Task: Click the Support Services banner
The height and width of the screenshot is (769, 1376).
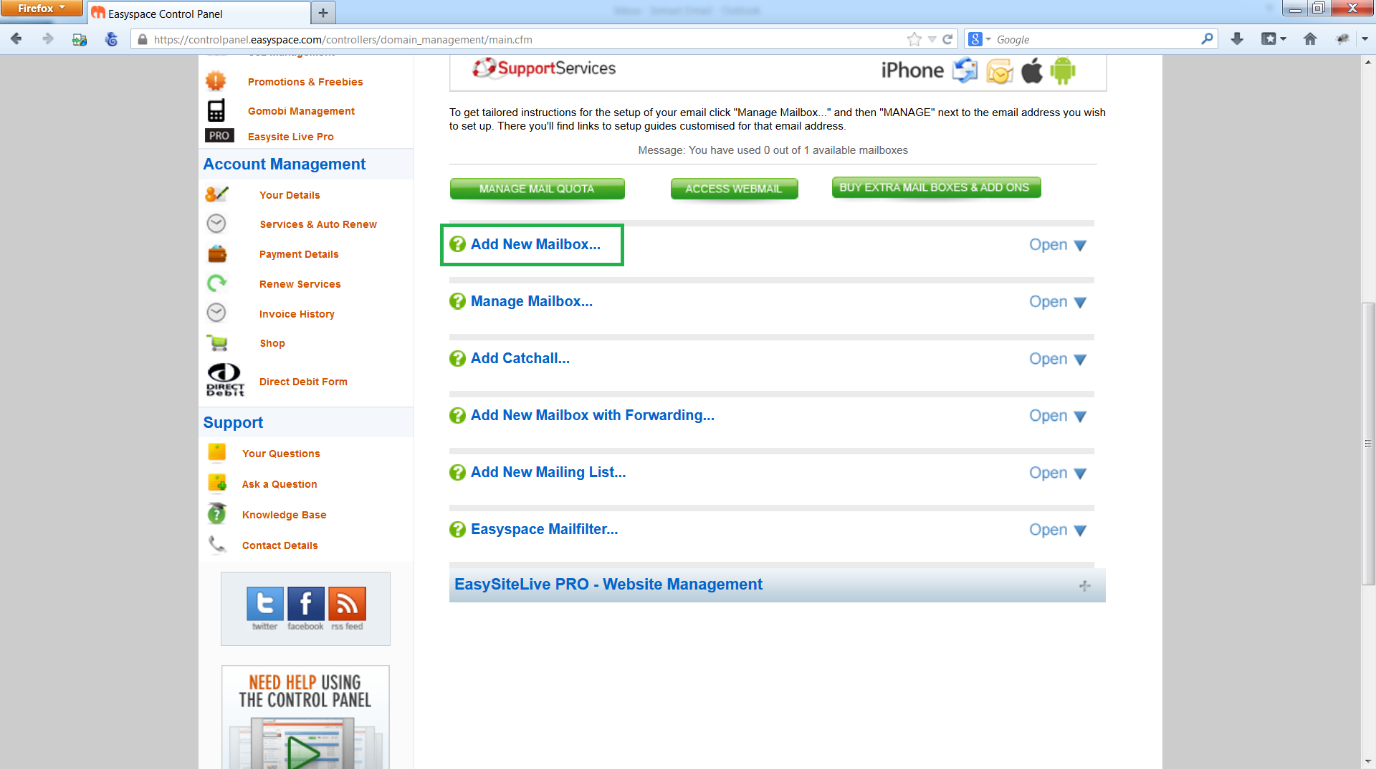Action: click(778, 72)
